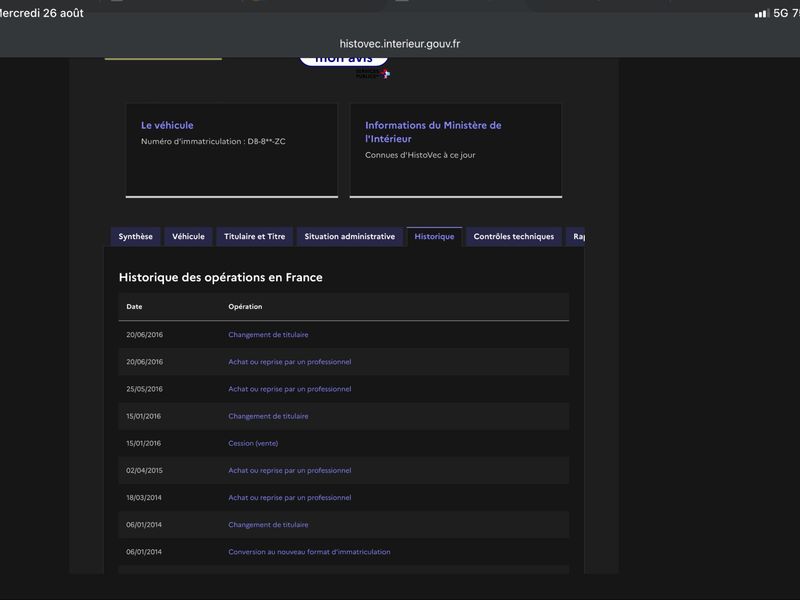Click the 'Date' column header
800x600 pixels.
(134, 307)
